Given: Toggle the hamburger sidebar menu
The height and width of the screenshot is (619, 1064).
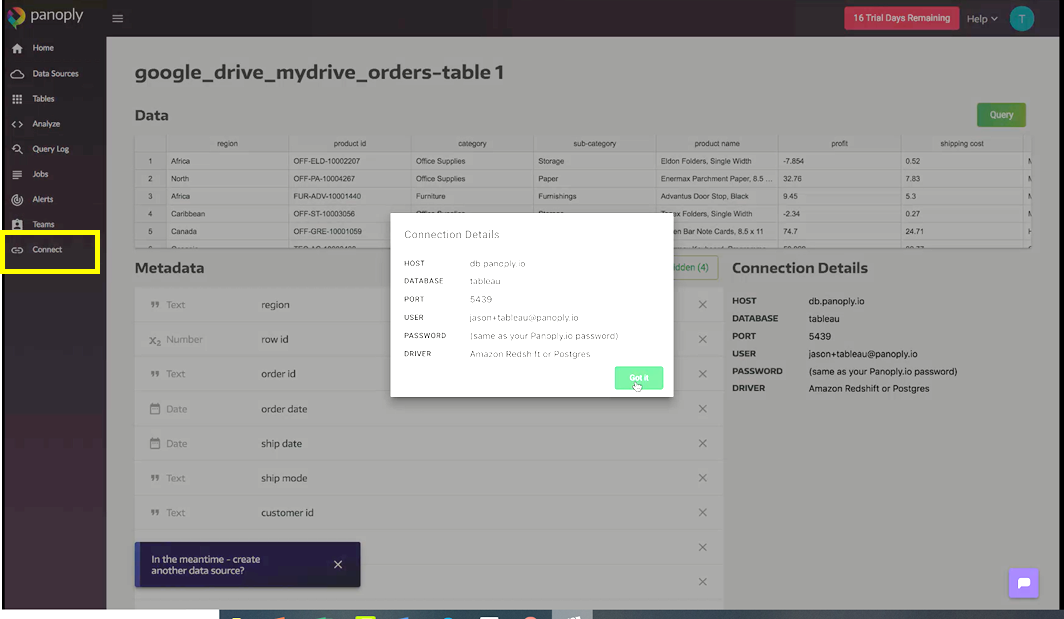Looking at the screenshot, I should [x=118, y=18].
